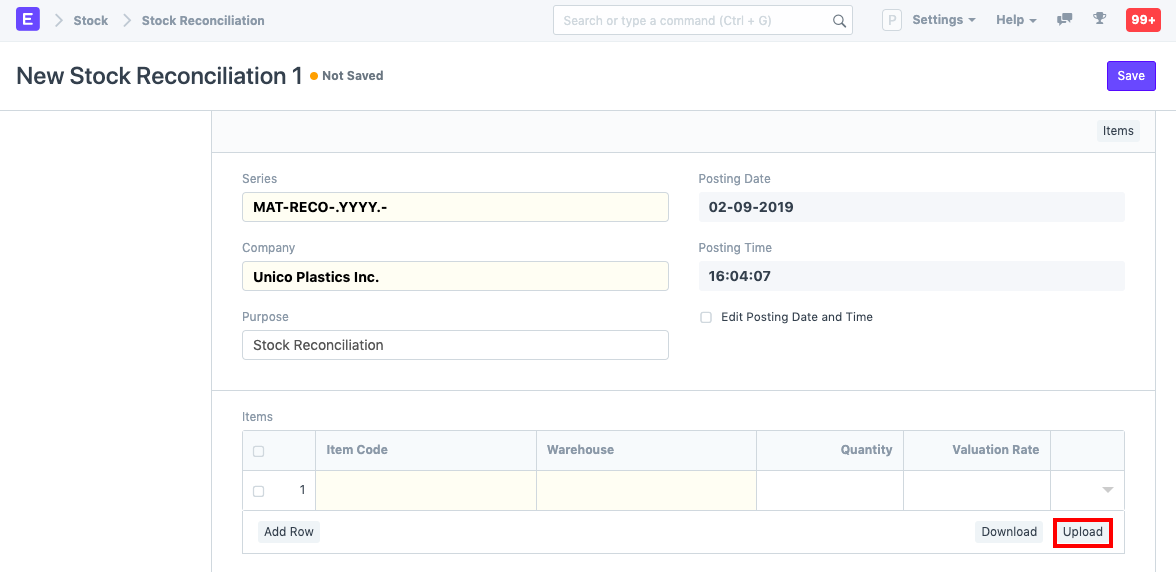Click the search magnifier icon
This screenshot has width=1176, height=572.
(839, 21)
